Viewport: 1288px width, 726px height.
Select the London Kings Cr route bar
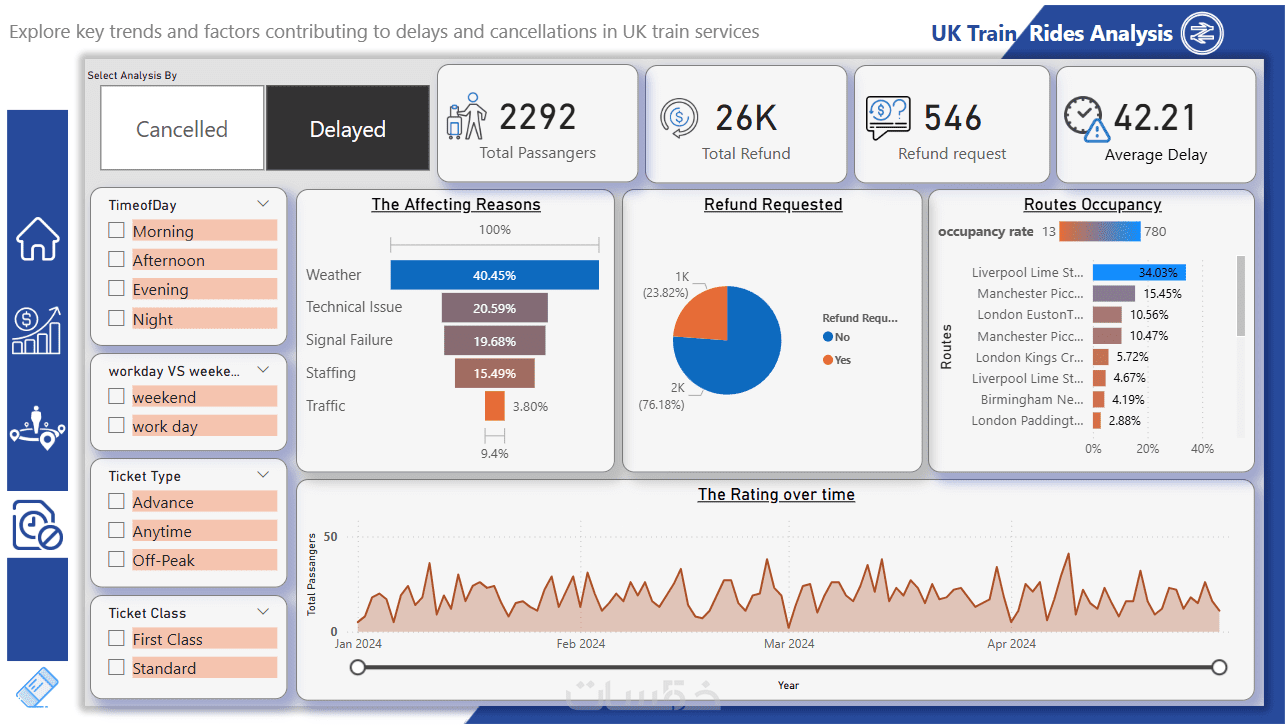tap(1100, 356)
